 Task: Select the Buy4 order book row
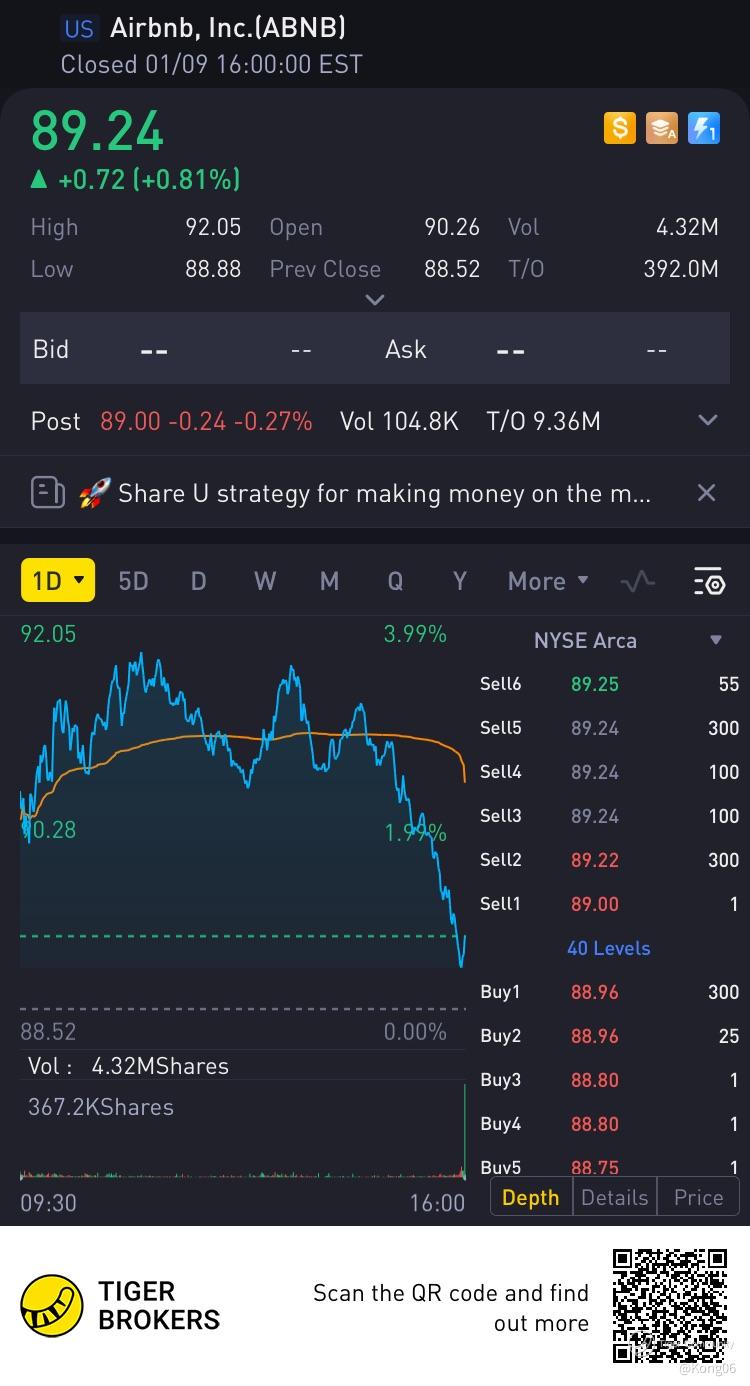610,1124
